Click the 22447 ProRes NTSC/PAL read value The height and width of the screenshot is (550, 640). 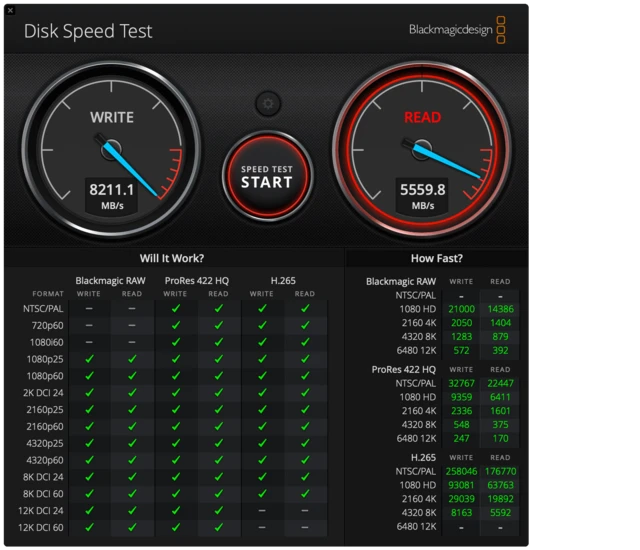pos(500,384)
